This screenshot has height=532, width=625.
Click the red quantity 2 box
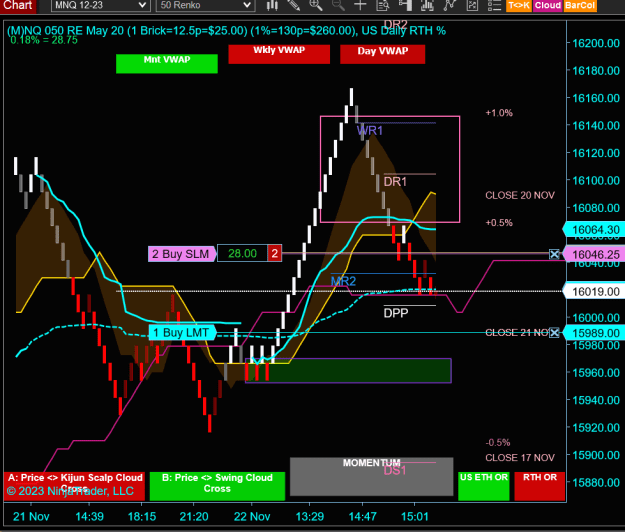275,253
